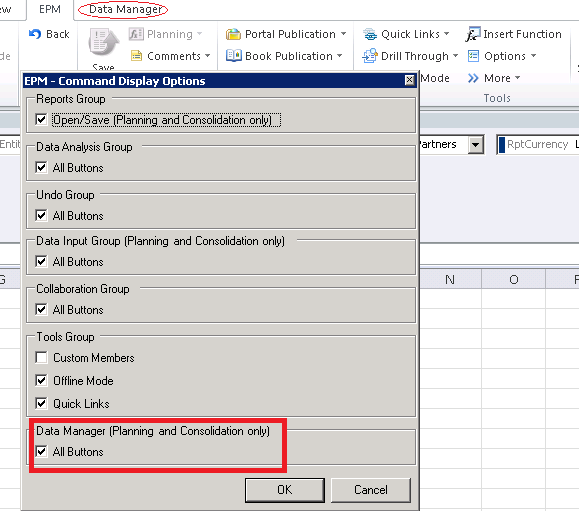
Task: Click the Cancel button
Action: point(371,490)
